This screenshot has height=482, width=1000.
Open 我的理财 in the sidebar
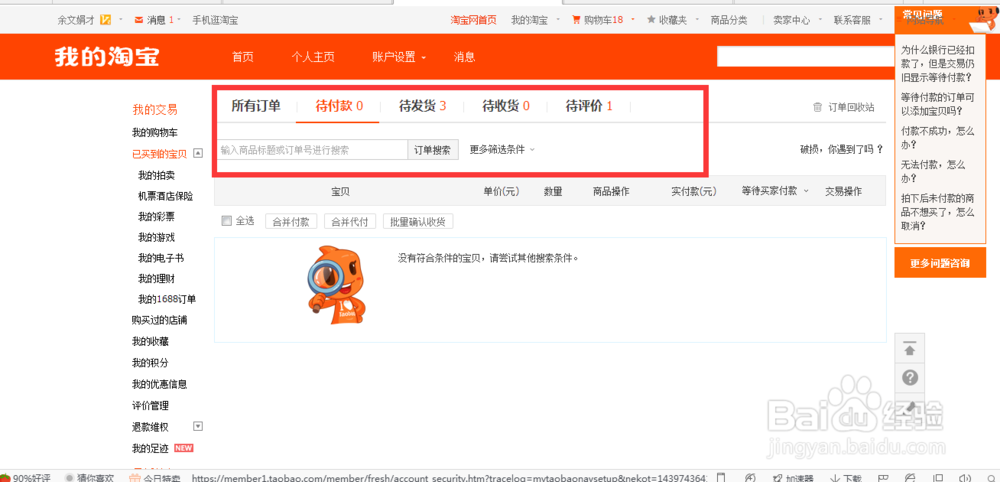pos(156,279)
